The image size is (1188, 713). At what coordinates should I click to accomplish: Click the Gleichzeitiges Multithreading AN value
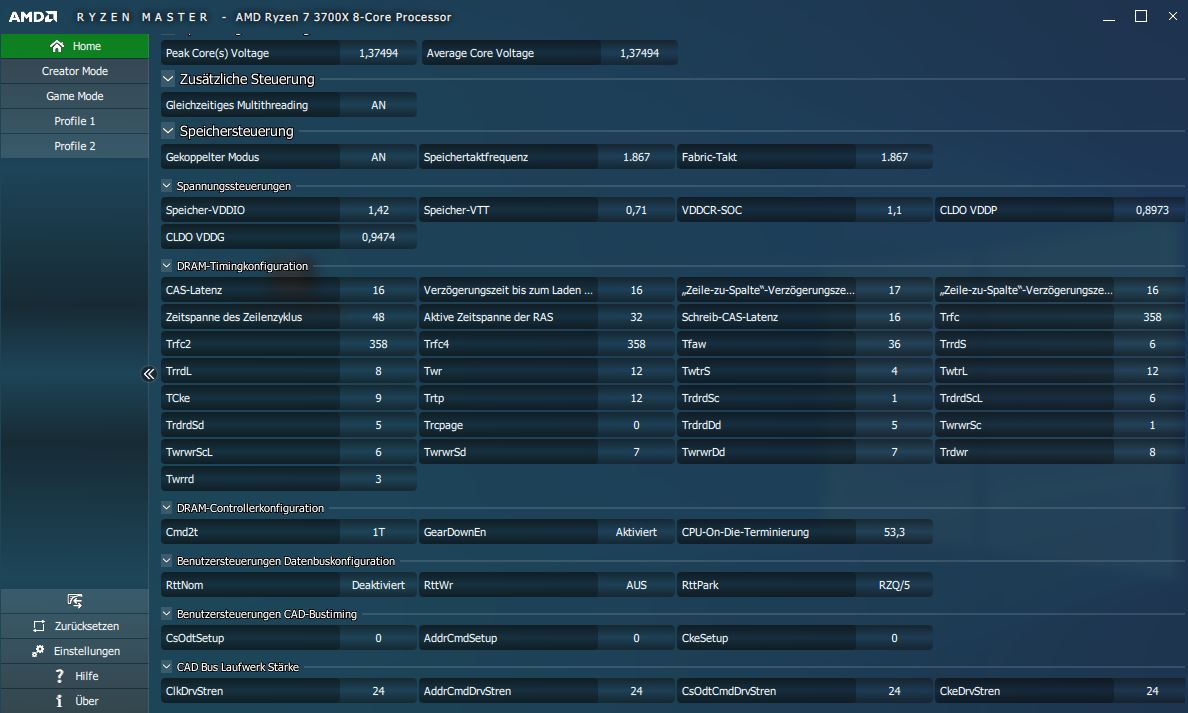tap(378, 105)
